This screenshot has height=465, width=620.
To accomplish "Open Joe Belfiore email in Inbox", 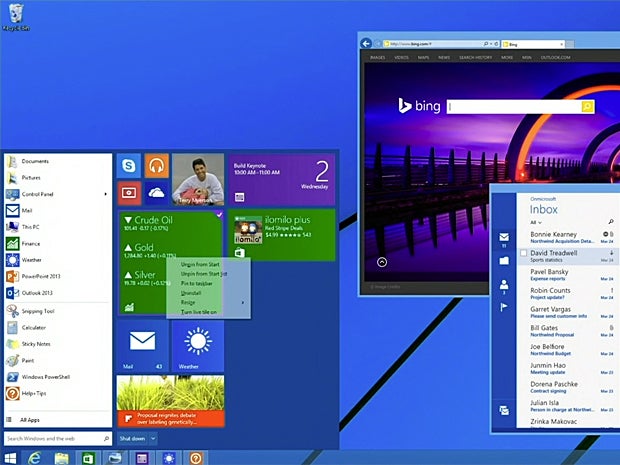I will (569, 350).
